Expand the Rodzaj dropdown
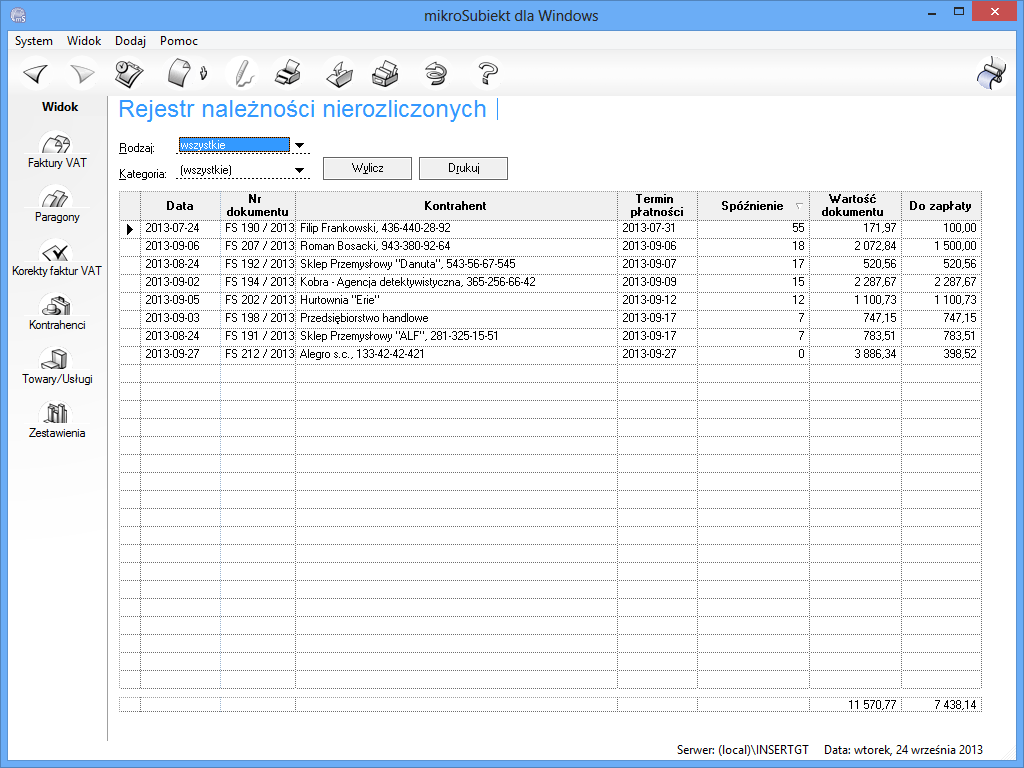This screenshot has height=768, width=1024. tap(299, 146)
